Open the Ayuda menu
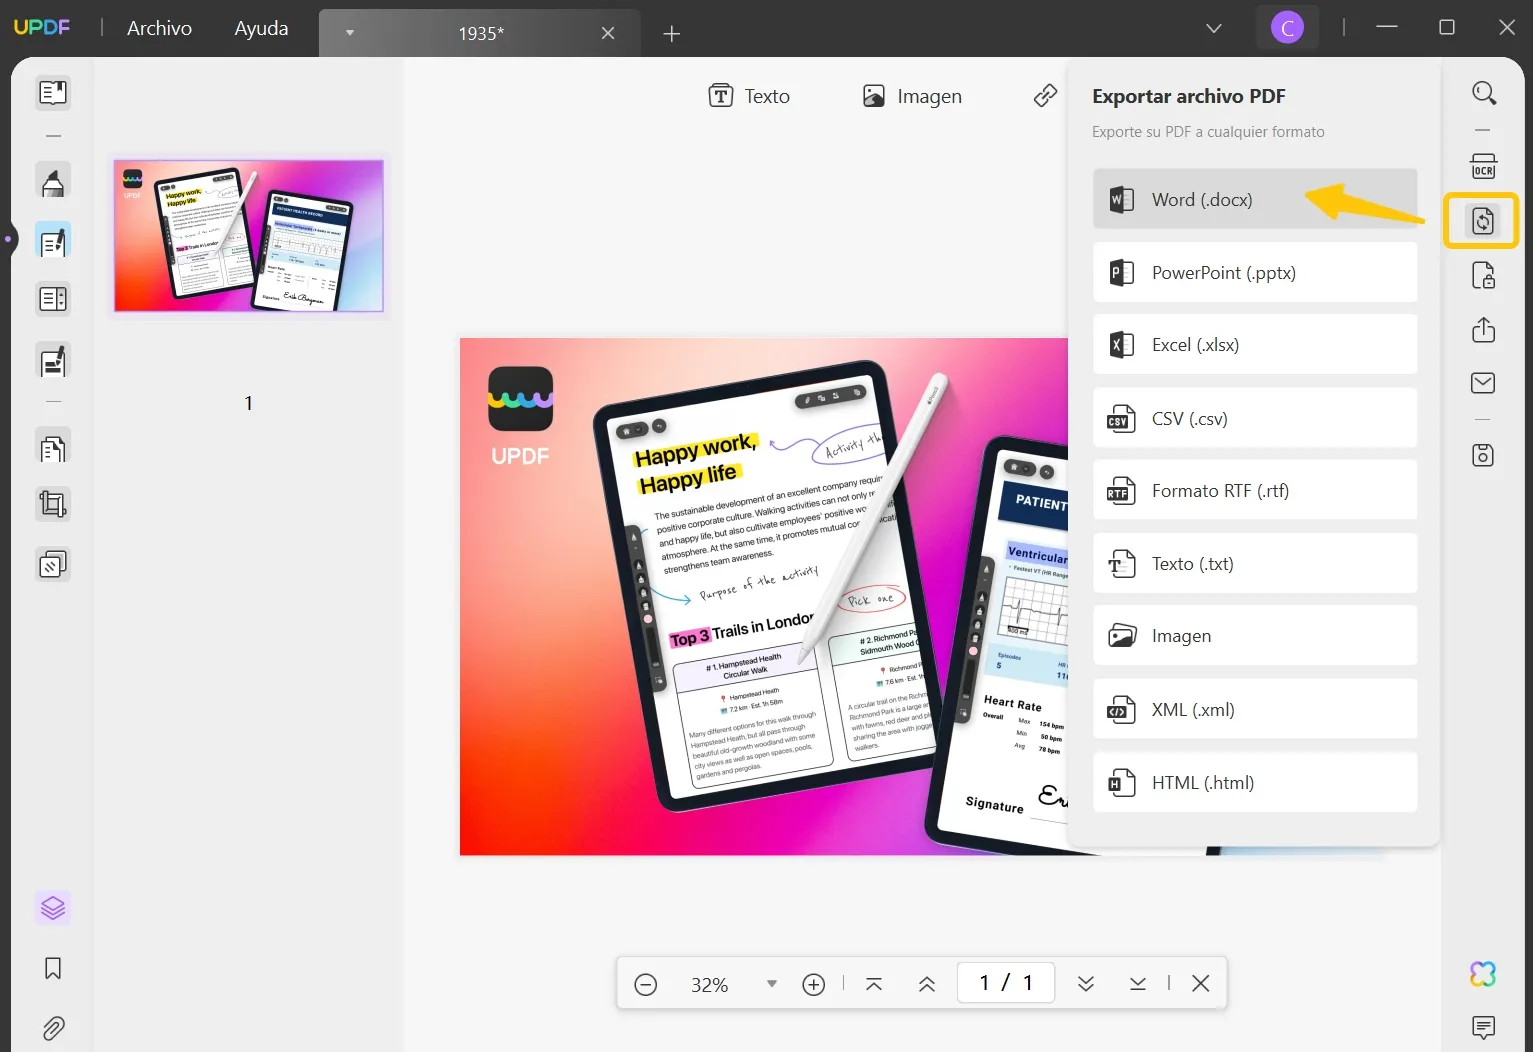The width and height of the screenshot is (1533, 1052). point(260,28)
